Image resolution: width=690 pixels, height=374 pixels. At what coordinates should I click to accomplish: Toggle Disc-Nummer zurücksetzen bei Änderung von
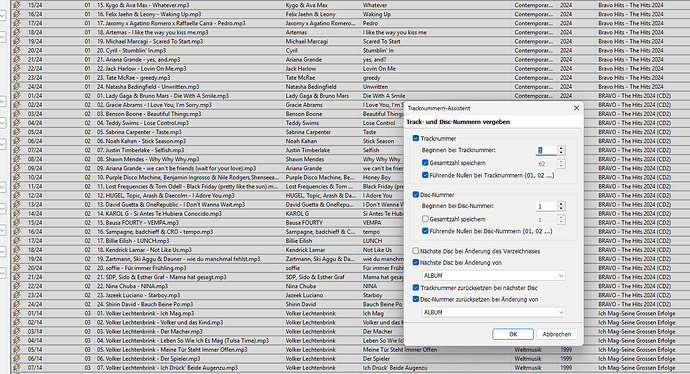[416, 299]
